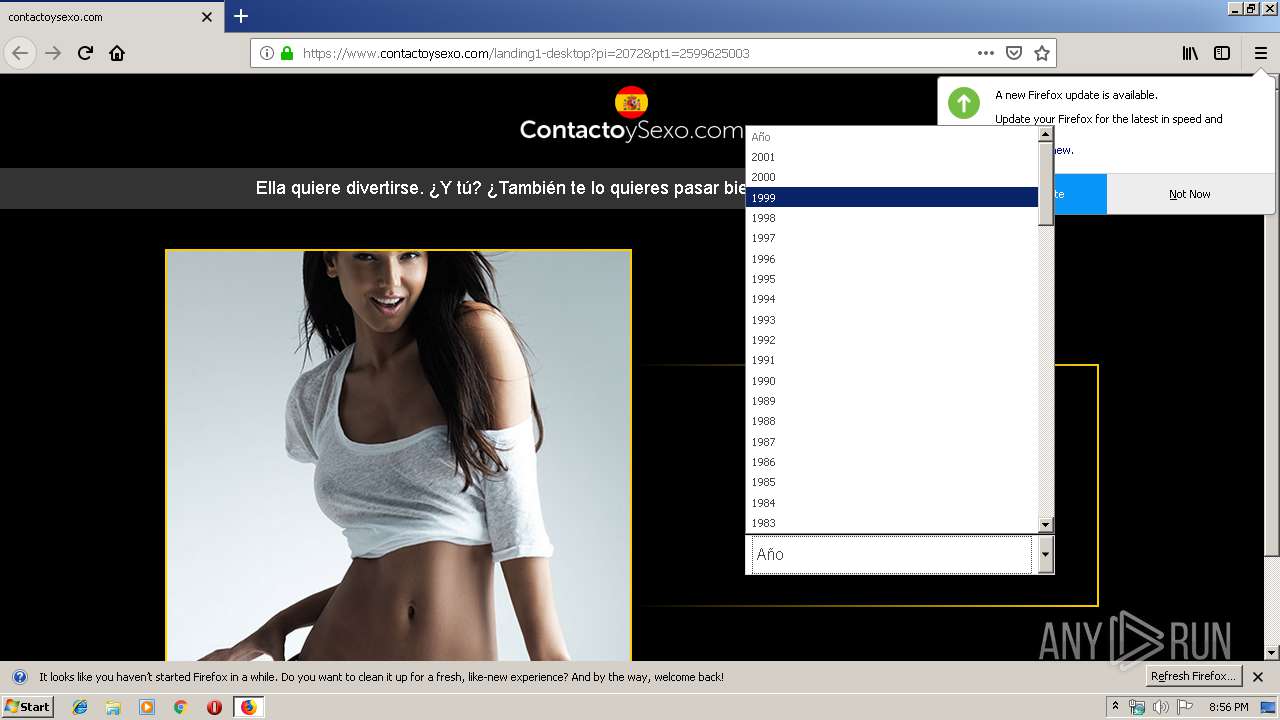The width and height of the screenshot is (1280, 720).
Task: Click the woman's photo thumbnail
Action: 398,455
